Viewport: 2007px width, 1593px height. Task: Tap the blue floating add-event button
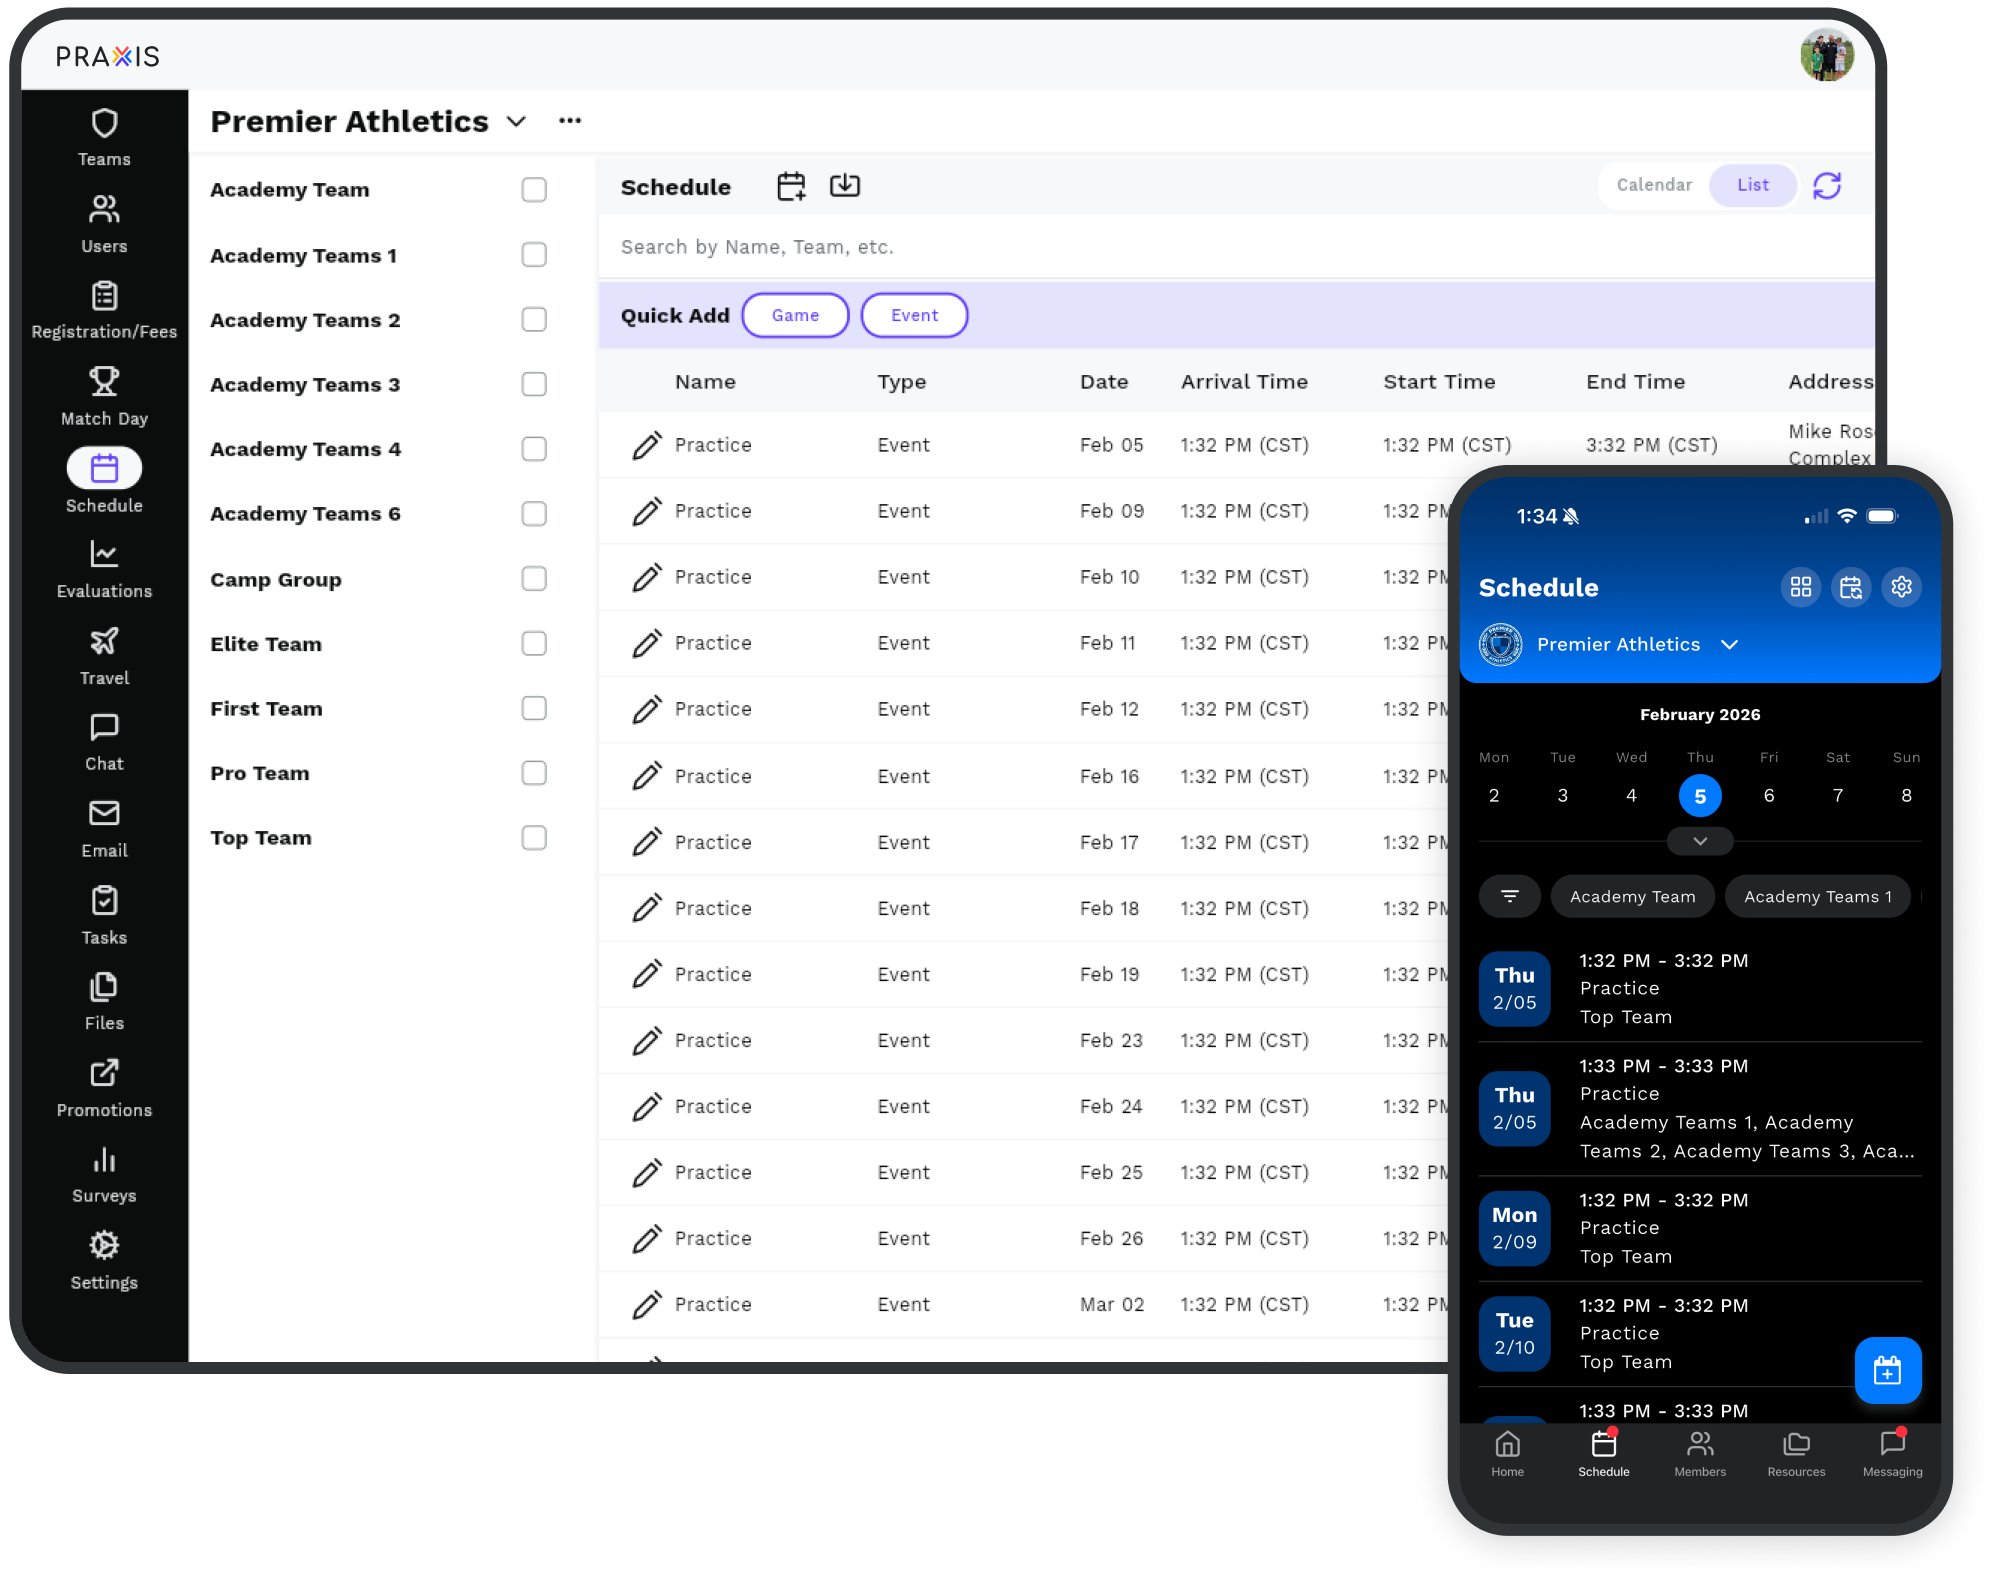tap(1887, 1370)
